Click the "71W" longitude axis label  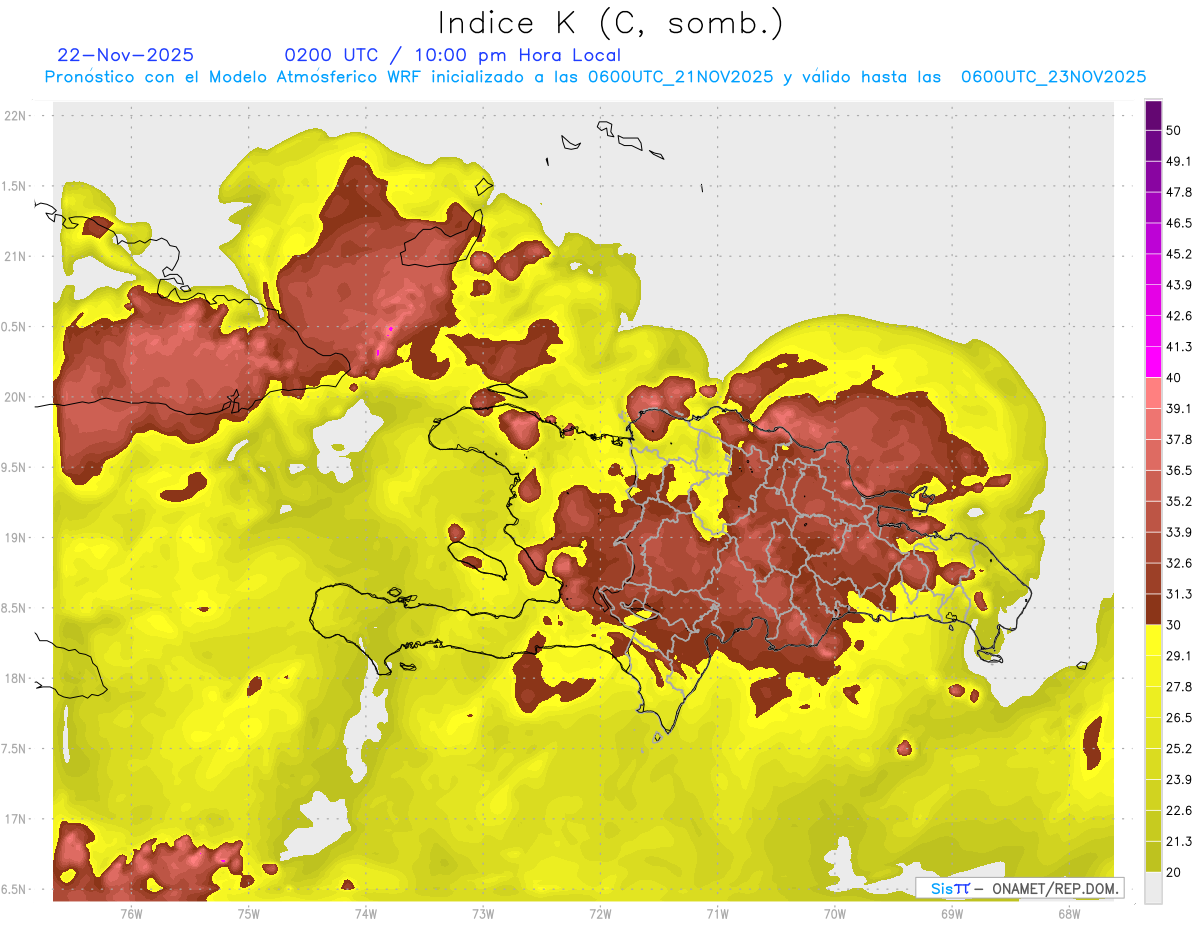717,913
